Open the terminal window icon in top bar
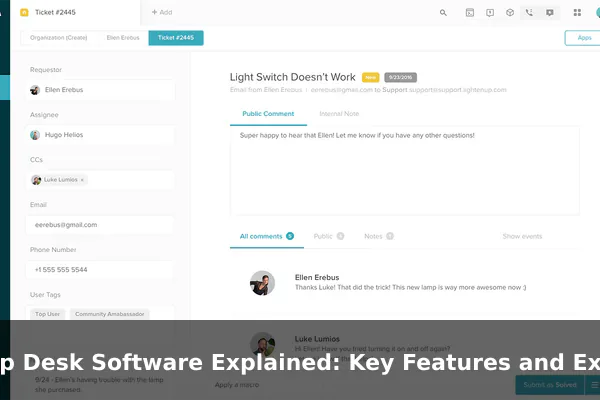 coord(470,13)
